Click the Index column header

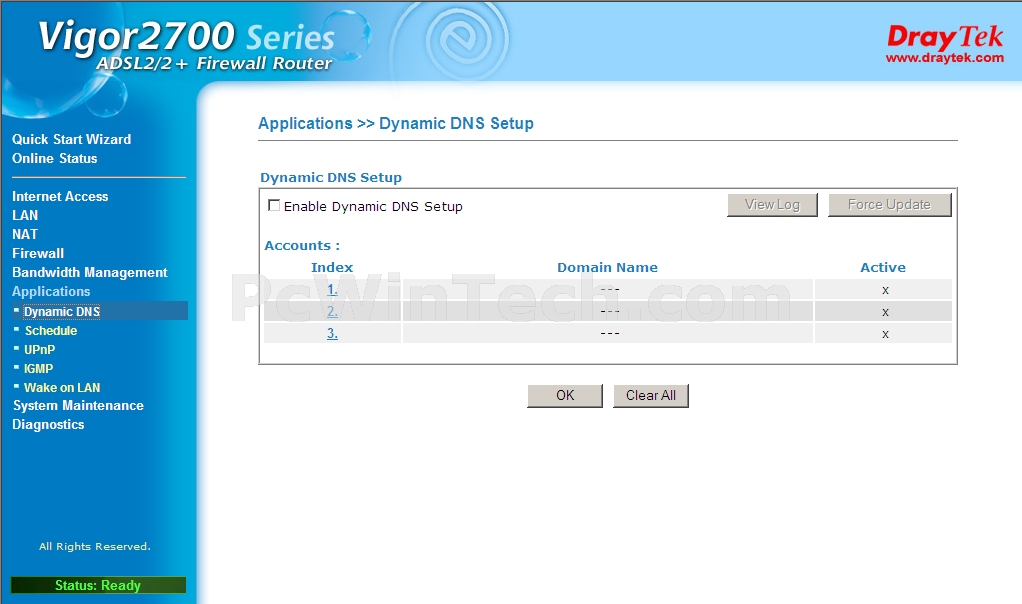click(x=332, y=267)
